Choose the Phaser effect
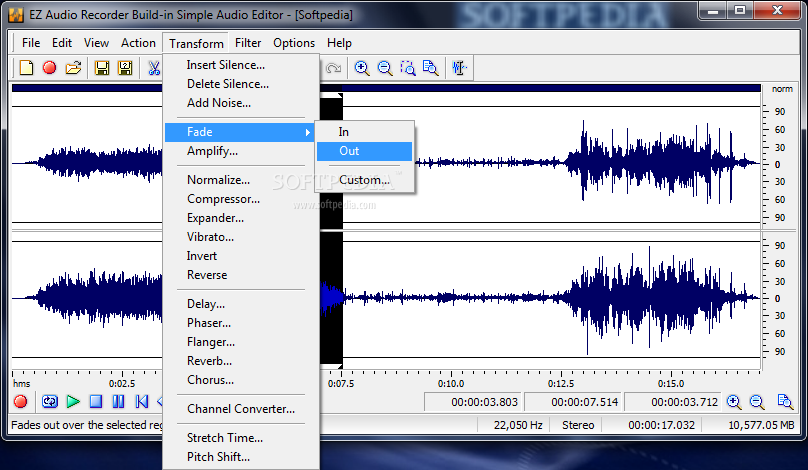This screenshot has height=470, width=808. pos(240,323)
